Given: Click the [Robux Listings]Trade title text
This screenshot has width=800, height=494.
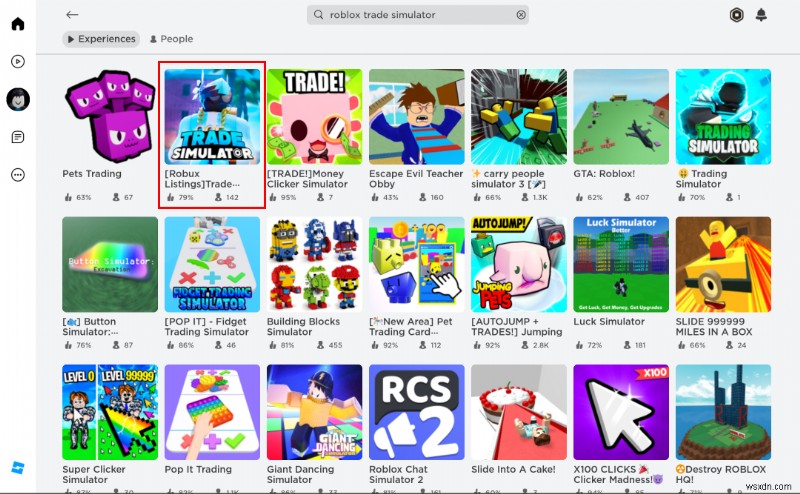Looking at the screenshot, I should tap(202, 179).
